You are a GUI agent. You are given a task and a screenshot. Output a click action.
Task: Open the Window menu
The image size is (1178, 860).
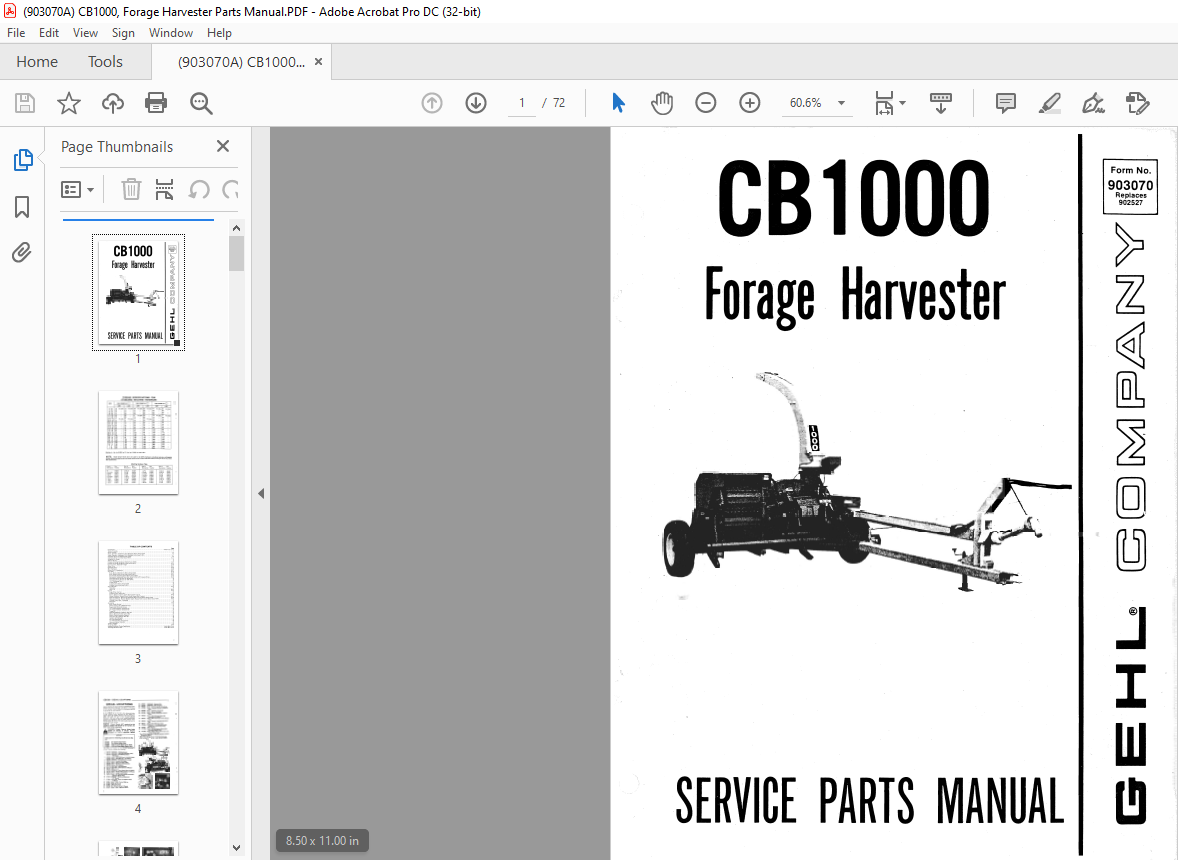pyautogui.click(x=171, y=33)
